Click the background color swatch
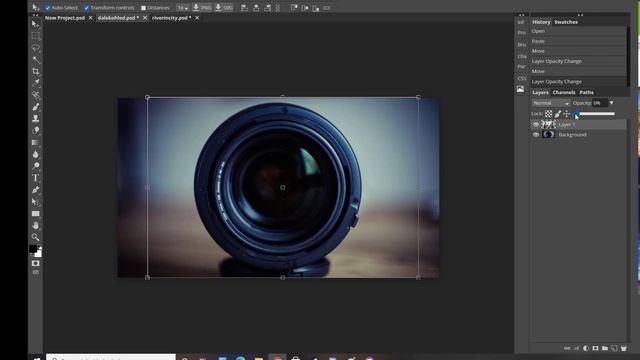This screenshot has height=360, width=640. coord(39,254)
